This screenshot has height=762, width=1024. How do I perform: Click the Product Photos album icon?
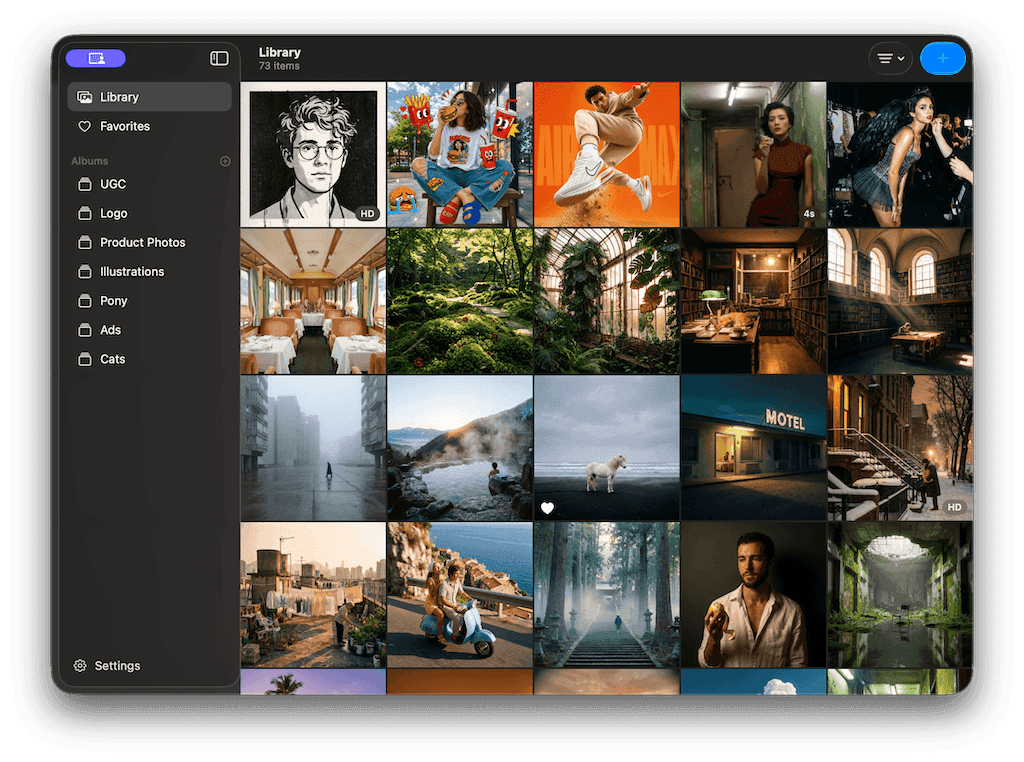[85, 242]
